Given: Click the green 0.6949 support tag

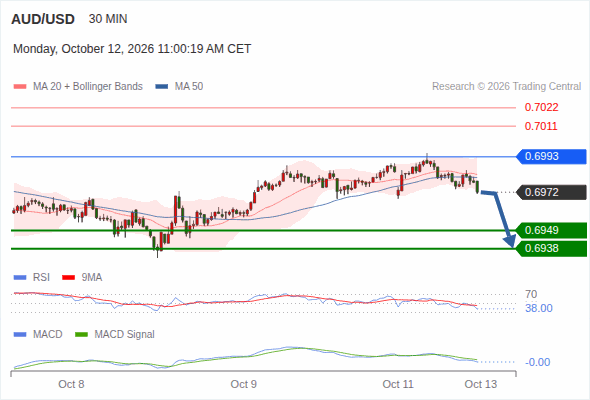Looking at the screenshot, I should coord(551,230).
